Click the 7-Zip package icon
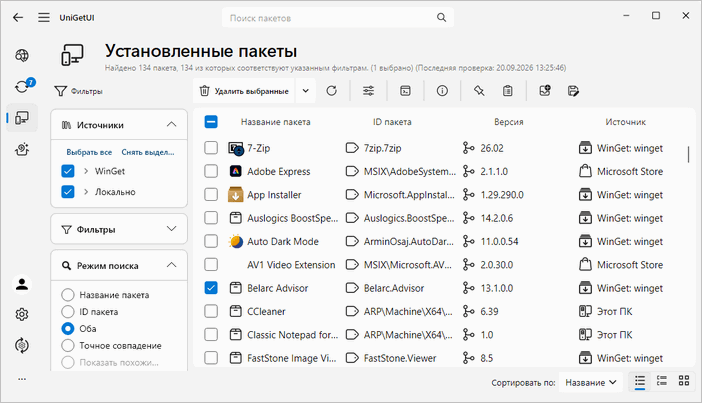The height and width of the screenshot is (403, 702). point(235,148)
